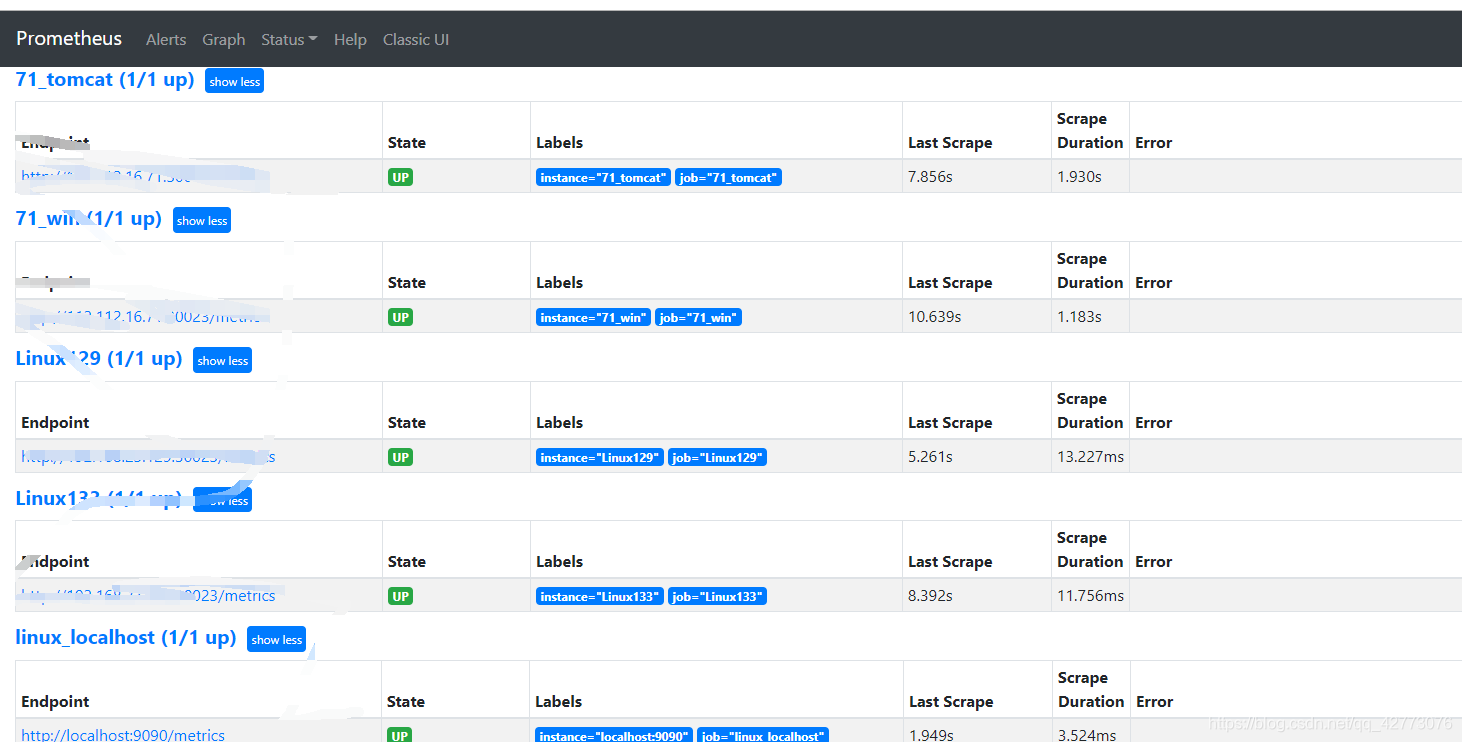Select the instance="Linux133" label badge
The image size is (1462, 742).
[x=600, y=596]
